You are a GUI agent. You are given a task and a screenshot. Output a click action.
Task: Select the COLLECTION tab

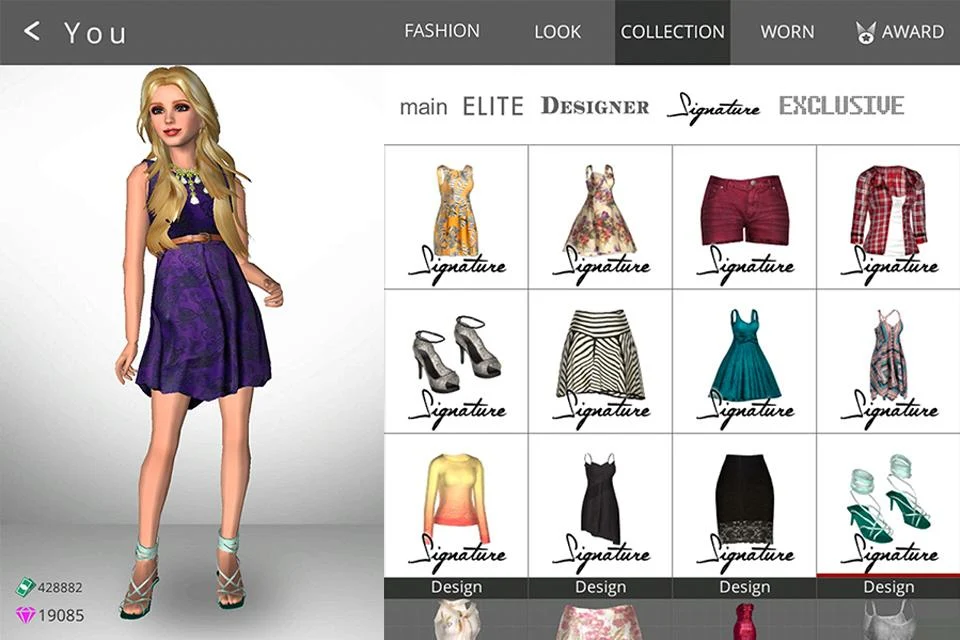(672, 32)
